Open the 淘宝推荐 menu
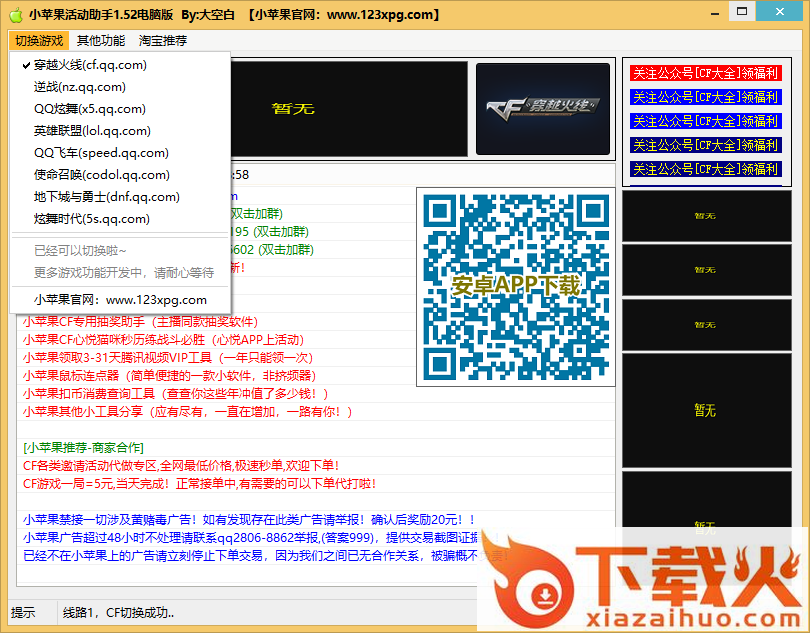The width and height of the screenshot is (810, 633). (x=163, y=40)
